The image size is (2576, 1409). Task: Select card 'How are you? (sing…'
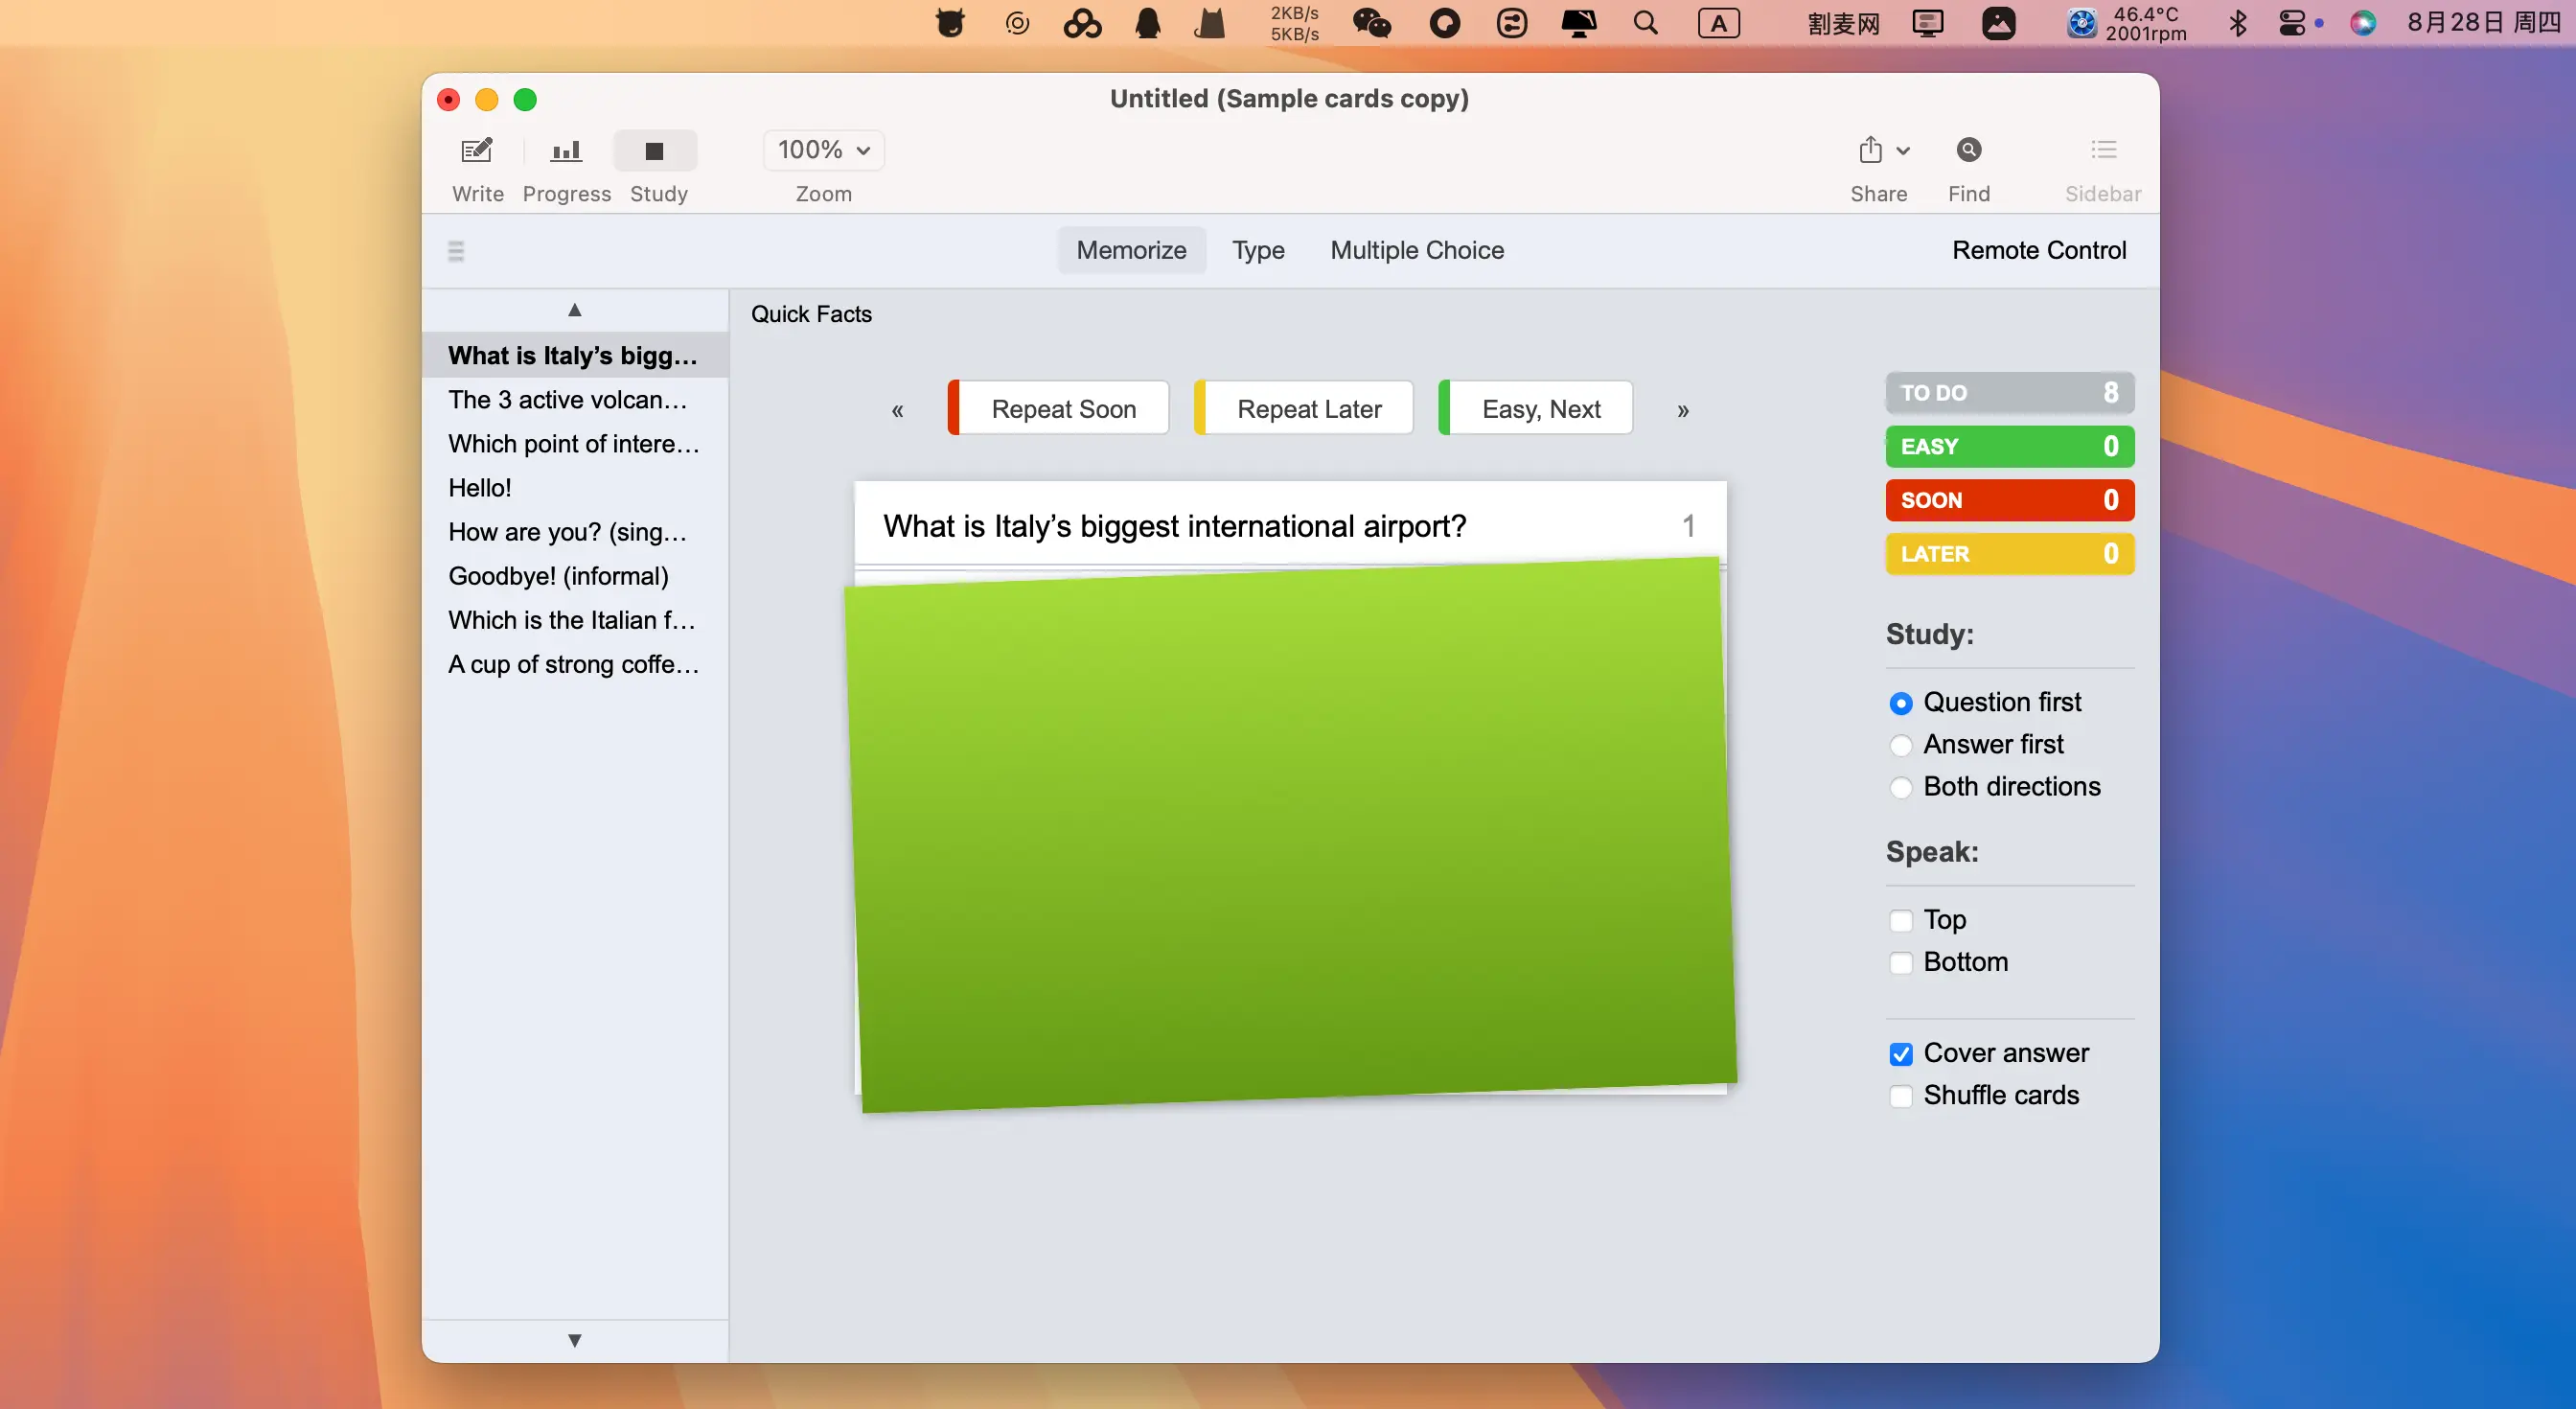(575, 532)
